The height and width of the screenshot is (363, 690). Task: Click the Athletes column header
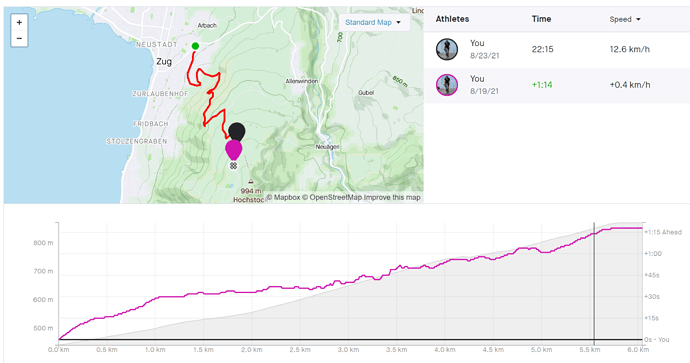pyautogui.click(x=452, y=19)
